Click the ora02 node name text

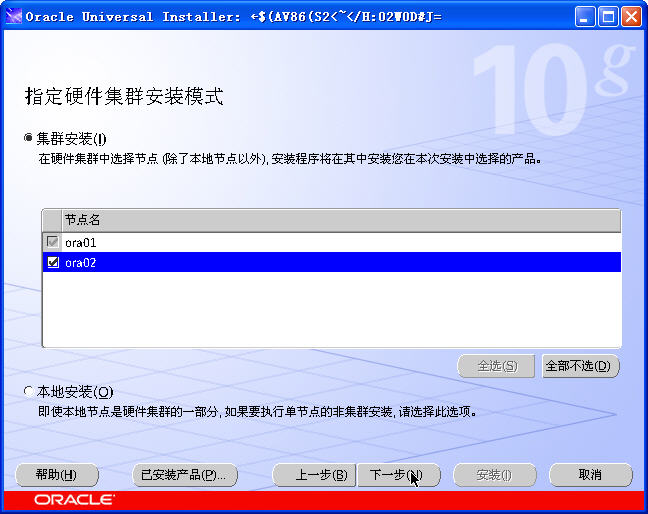click(81, 262)
